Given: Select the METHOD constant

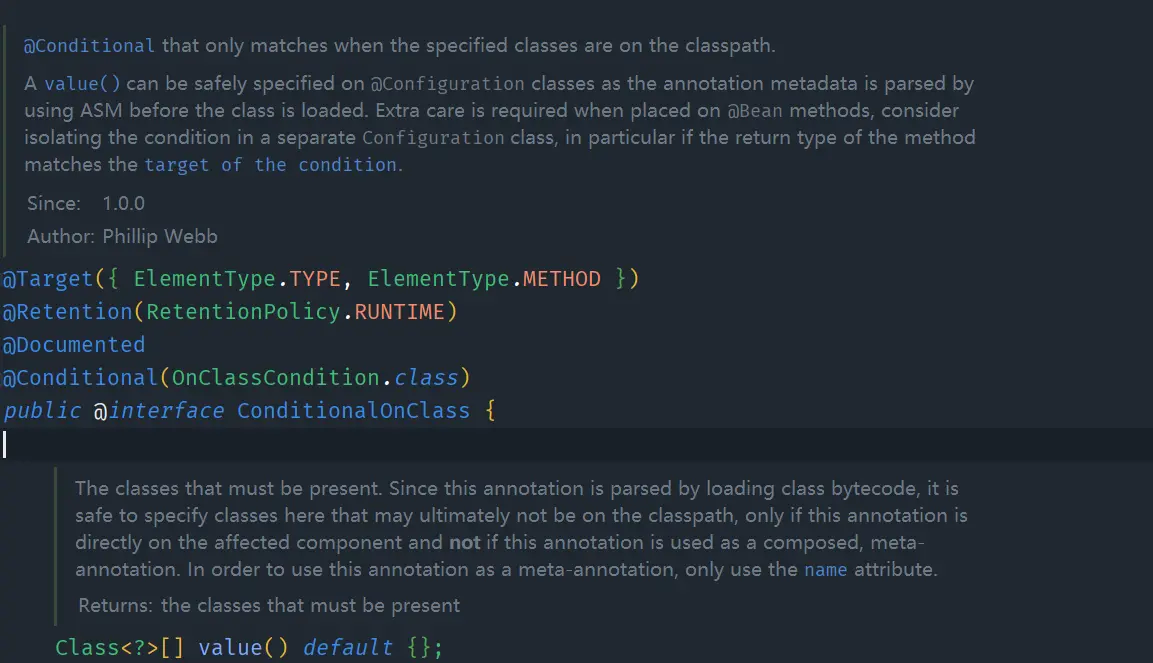Looking at the screenshot, I should point(562,279).
